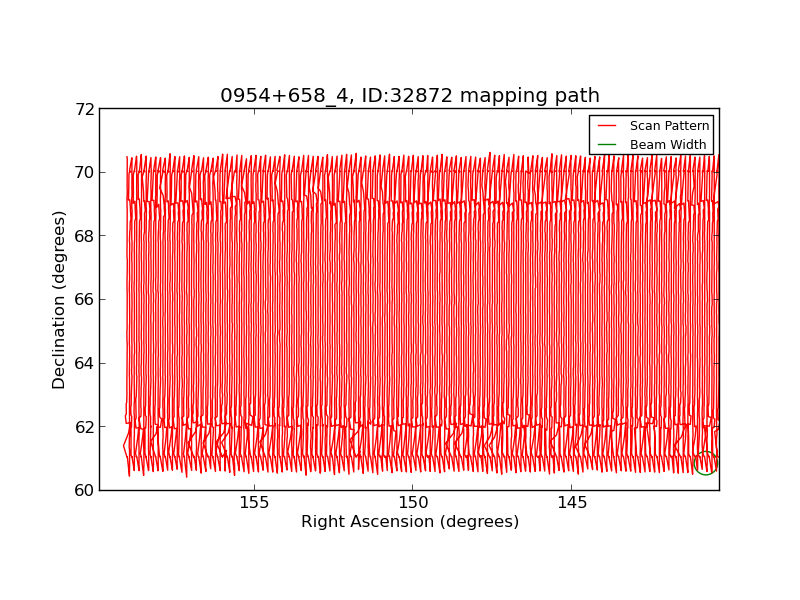
Task: Click the y-axis tick label 64
Action: click(x=85, y=363)
